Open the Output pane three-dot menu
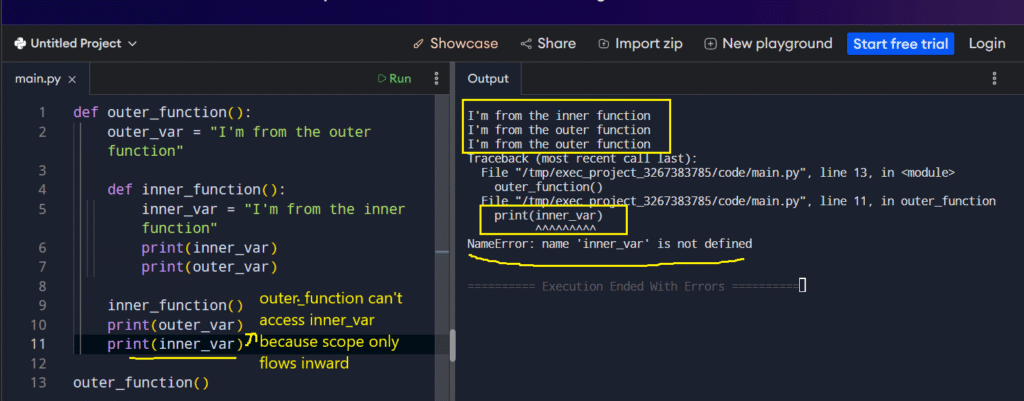Screen dimensions: 1024x401 coord(994,78)
